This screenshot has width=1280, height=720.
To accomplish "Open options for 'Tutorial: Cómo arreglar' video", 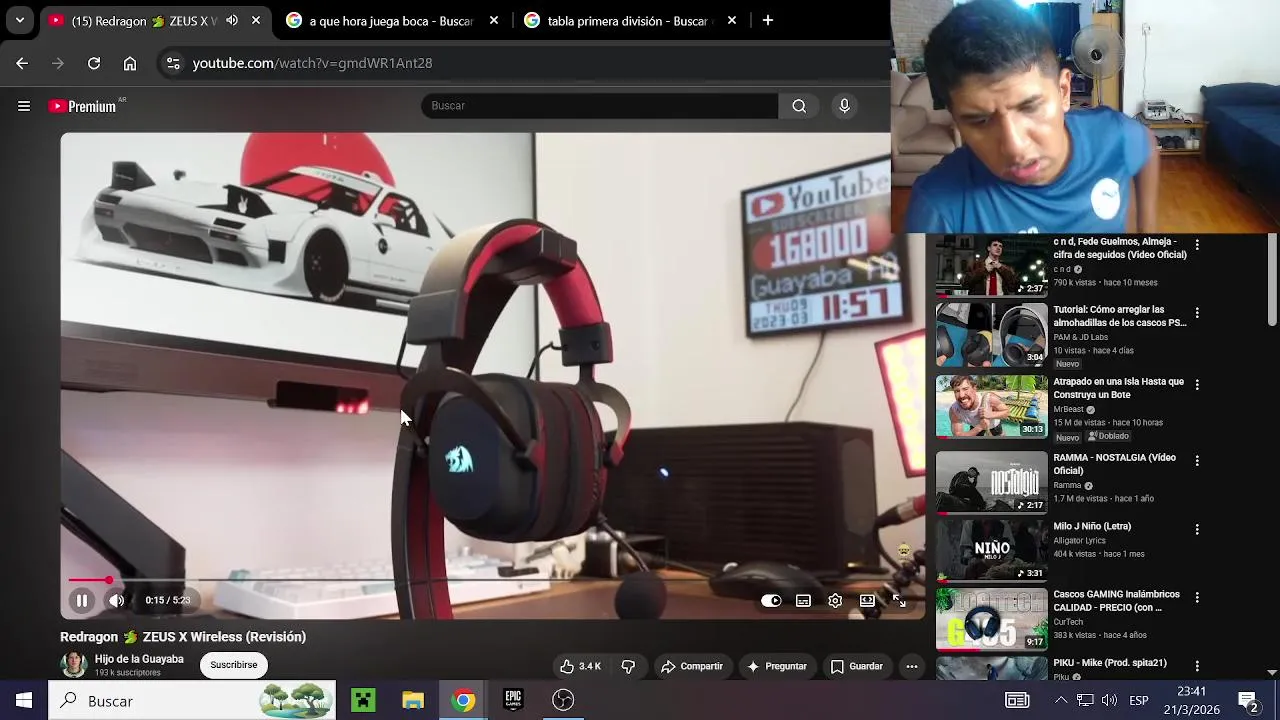I will point(1197,312).
